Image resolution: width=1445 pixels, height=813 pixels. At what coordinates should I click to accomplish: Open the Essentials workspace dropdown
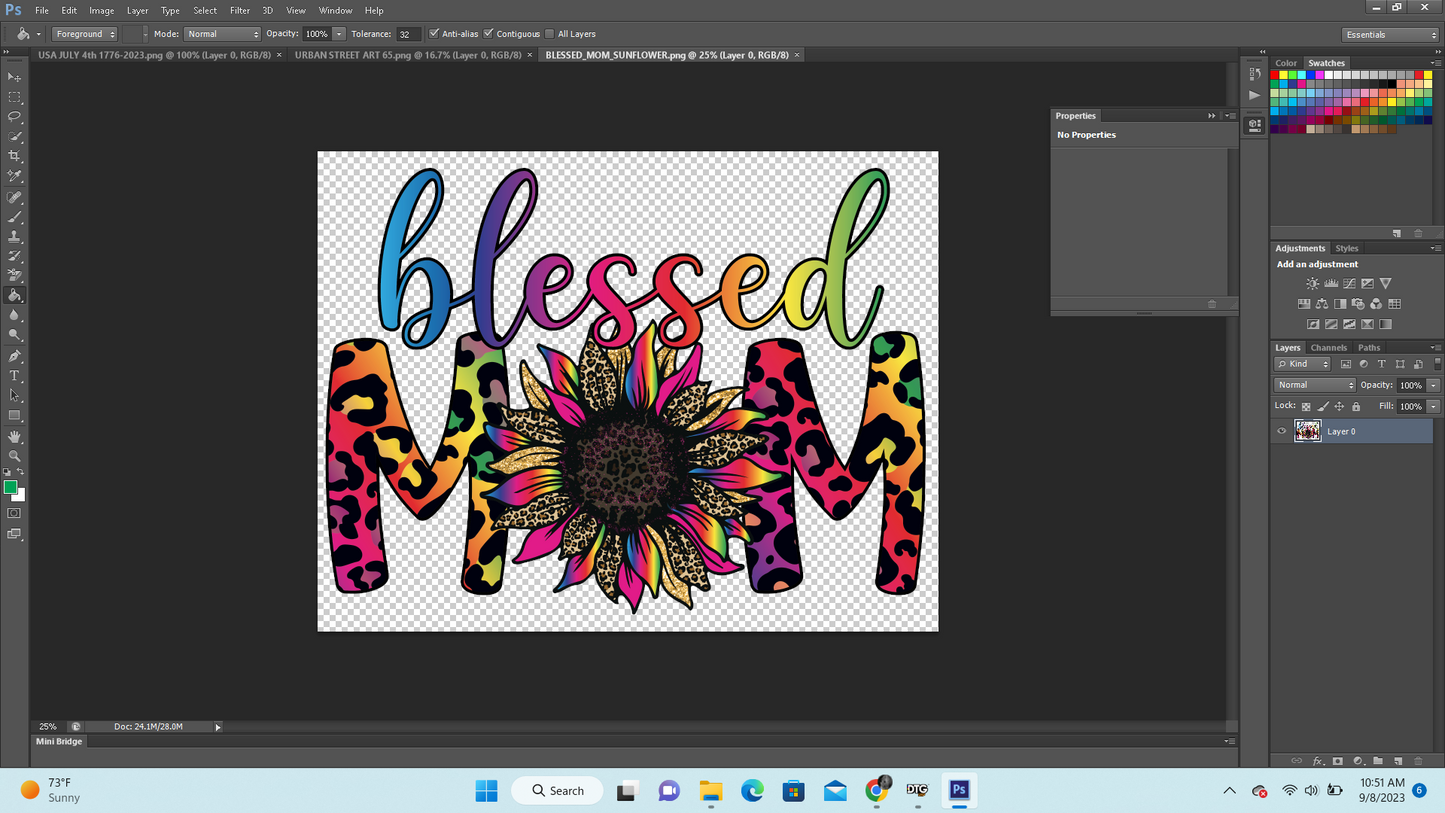tap(1390, 35)
